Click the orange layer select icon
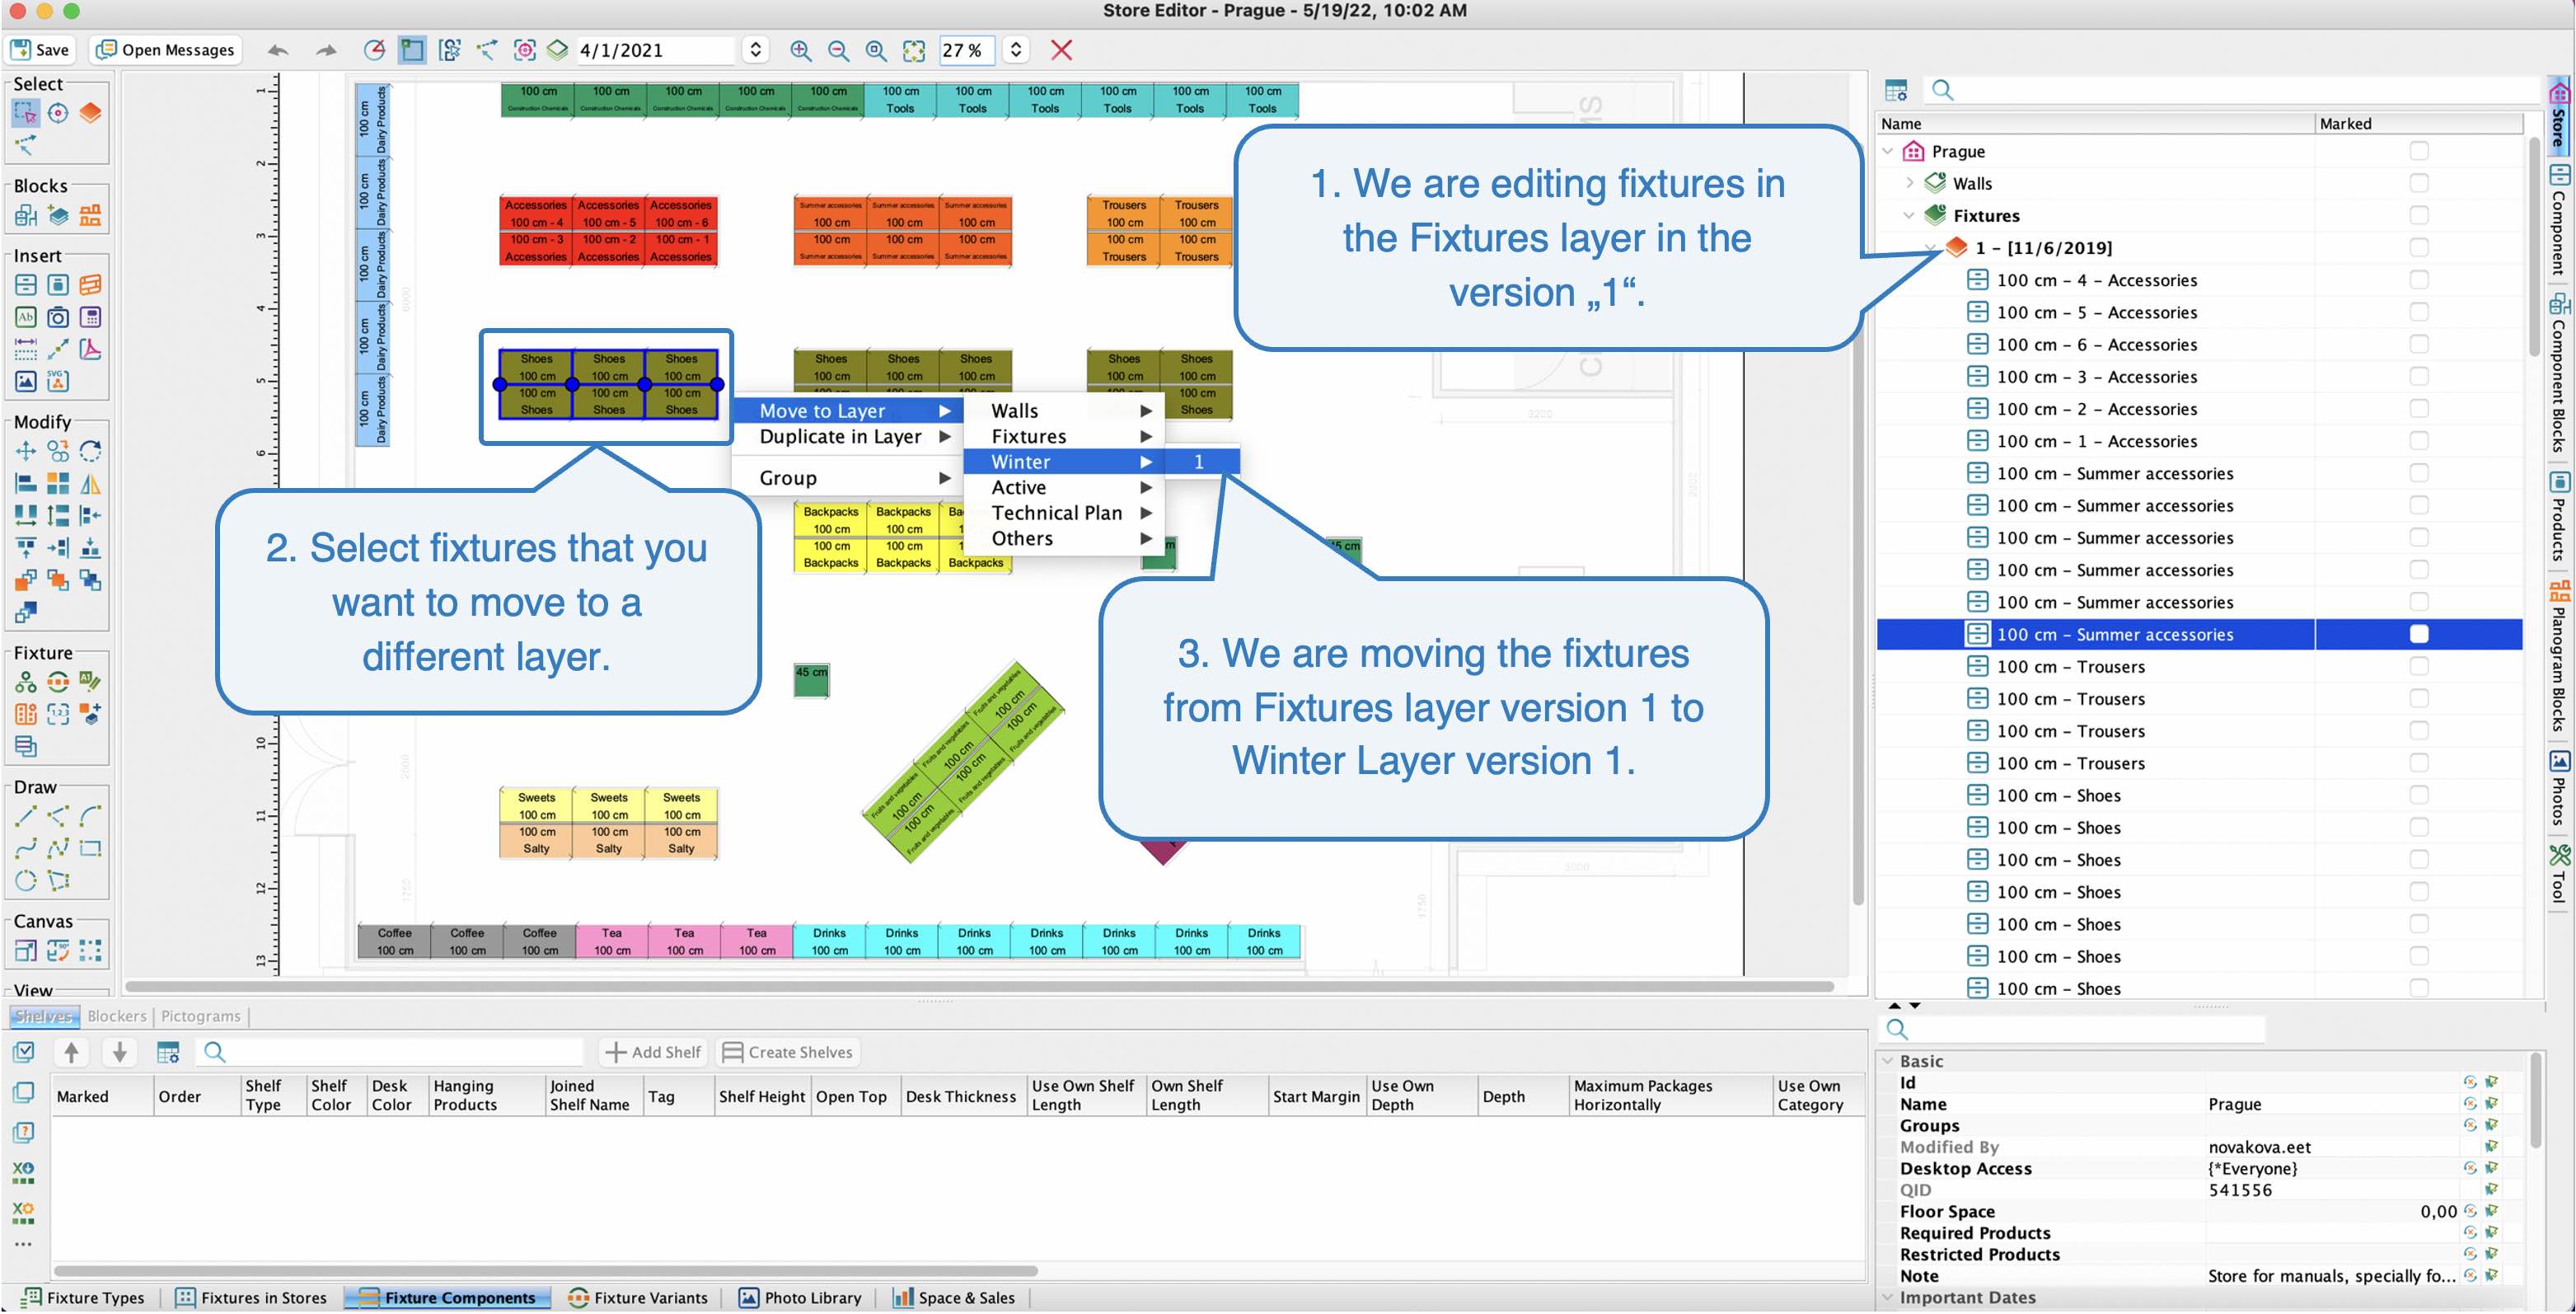The image size is (2576, 1314). [x=90, y=113]
